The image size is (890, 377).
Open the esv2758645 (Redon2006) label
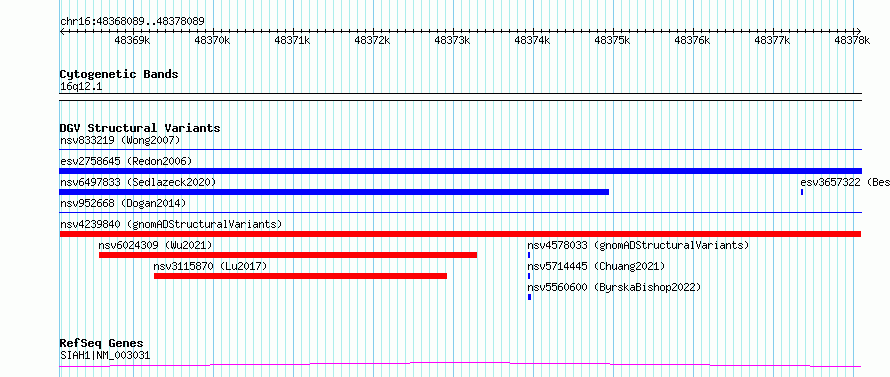(x=126, y=161)
